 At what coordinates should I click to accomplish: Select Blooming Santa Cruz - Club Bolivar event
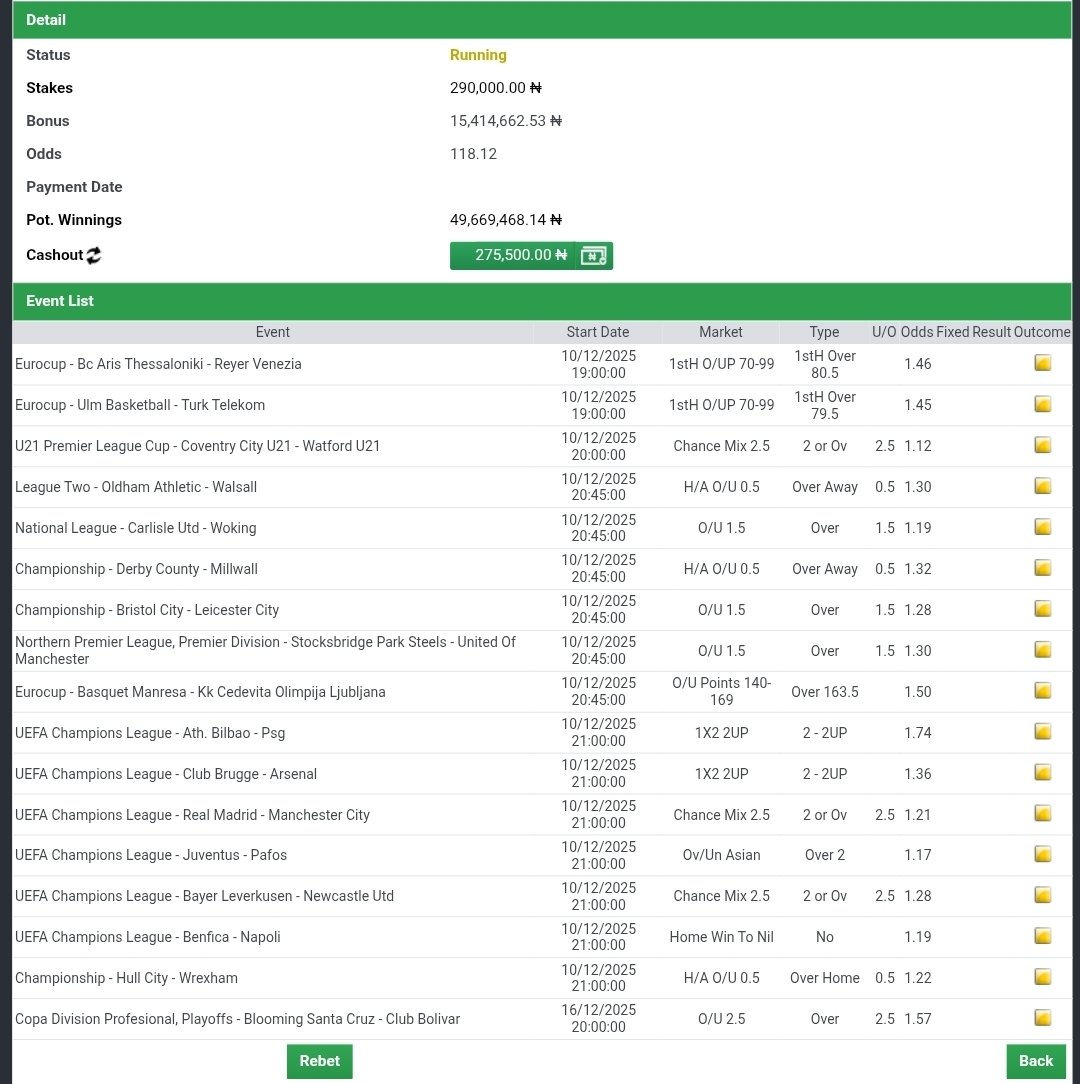(x=237, y=1019)
